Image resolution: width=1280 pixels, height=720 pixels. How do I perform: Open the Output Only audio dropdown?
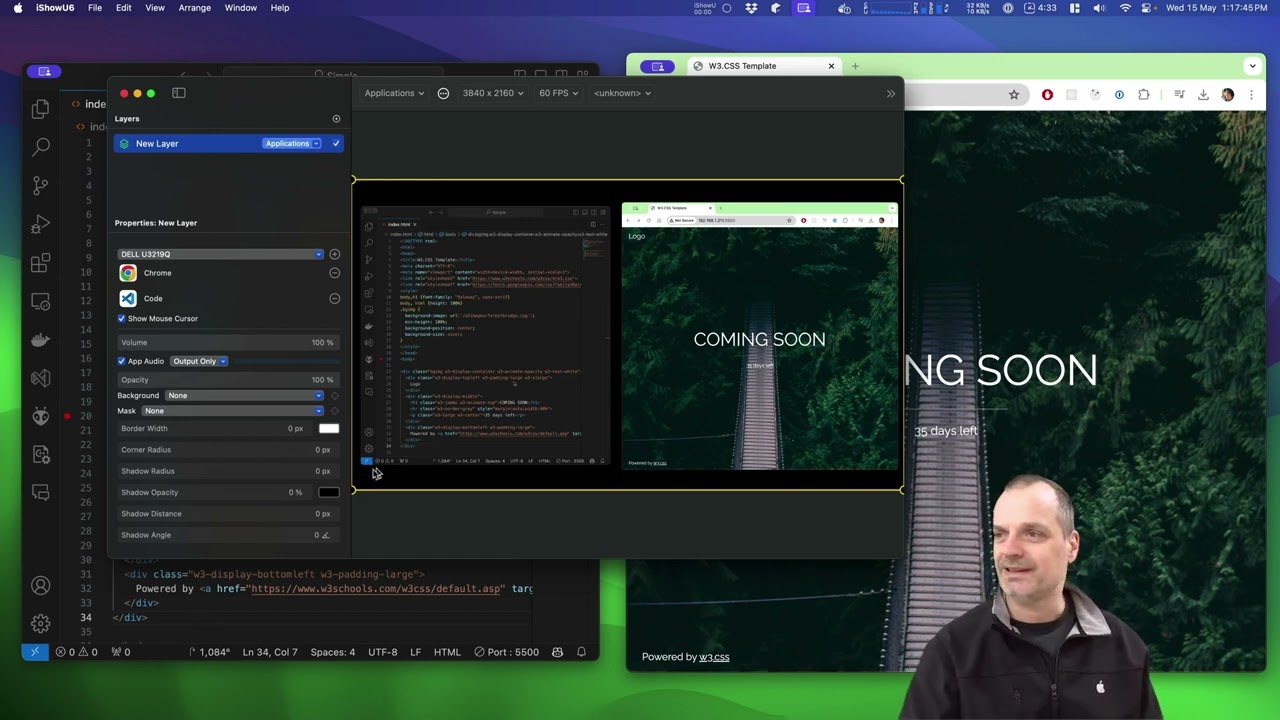tap(198, 361)
